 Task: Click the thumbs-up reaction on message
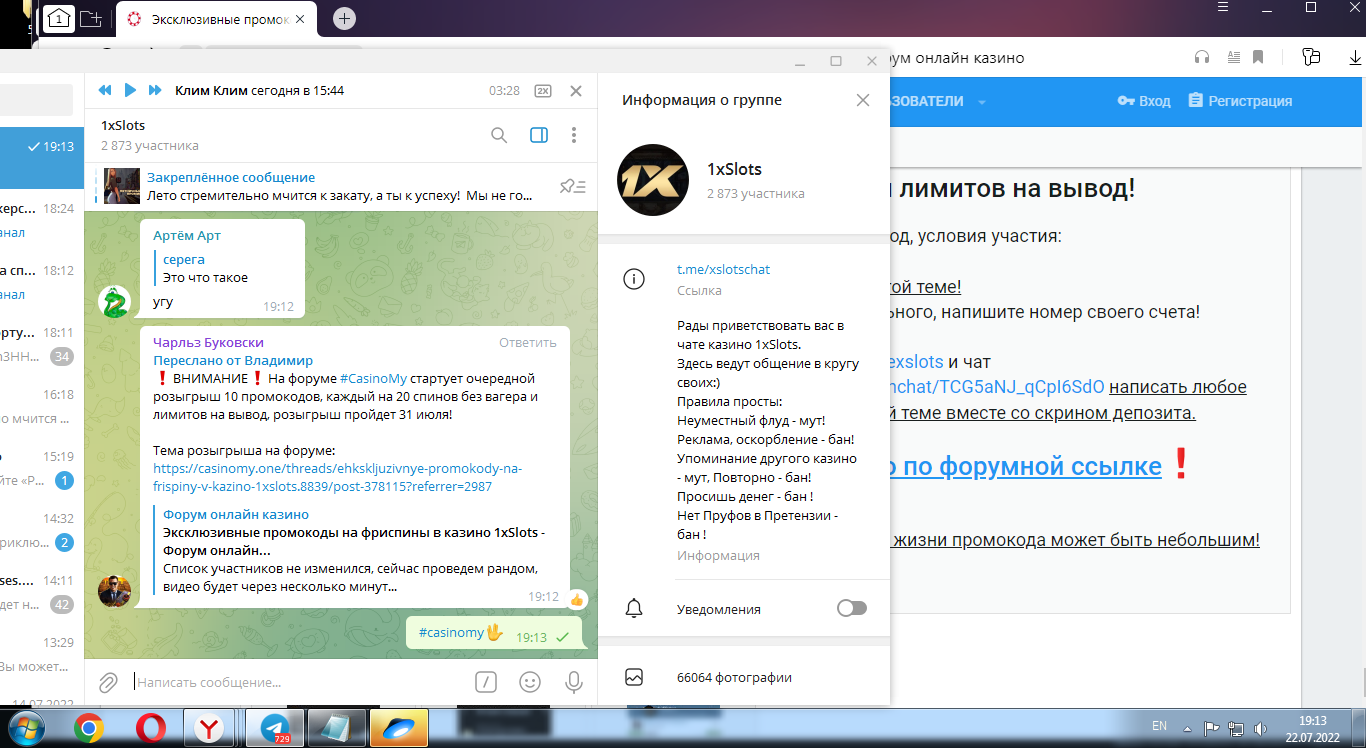(x=577, y=599)
